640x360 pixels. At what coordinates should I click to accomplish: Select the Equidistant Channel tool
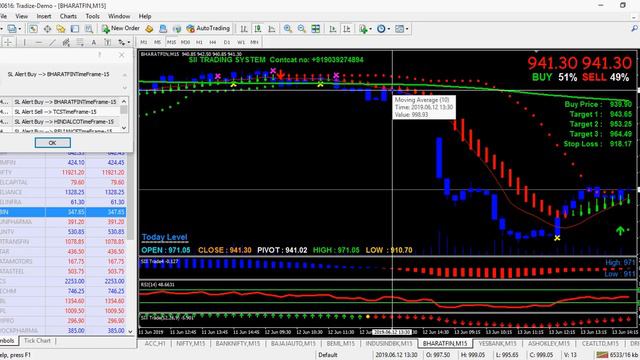click(66, 42)
